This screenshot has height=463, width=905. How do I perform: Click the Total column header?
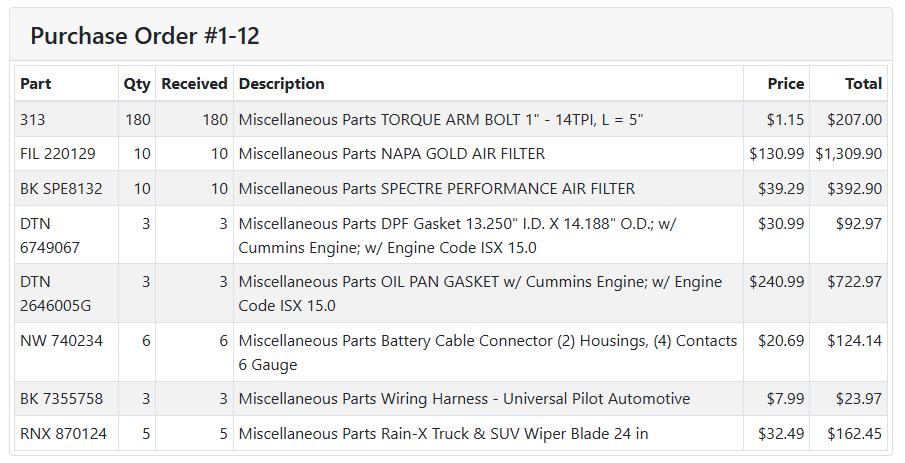pyautogui.click(x=863, y=84)
